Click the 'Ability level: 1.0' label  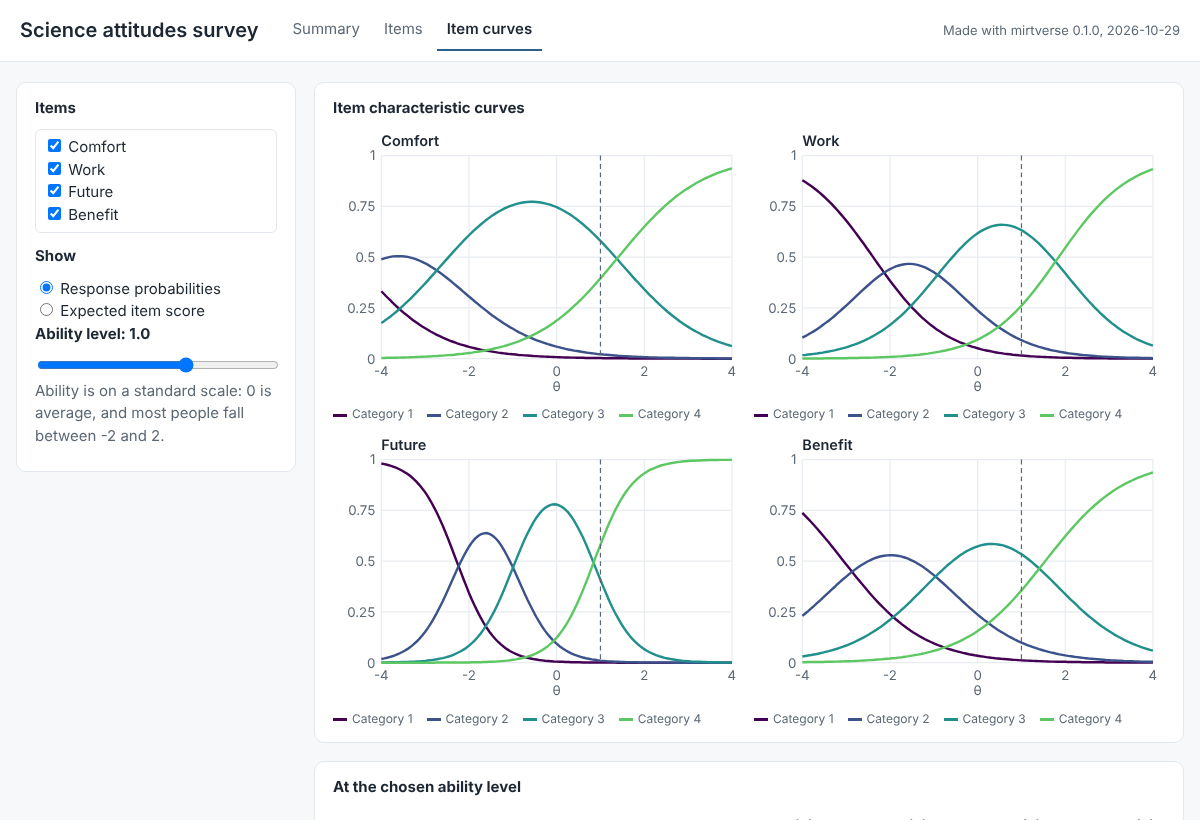click(x=93, y=334)
